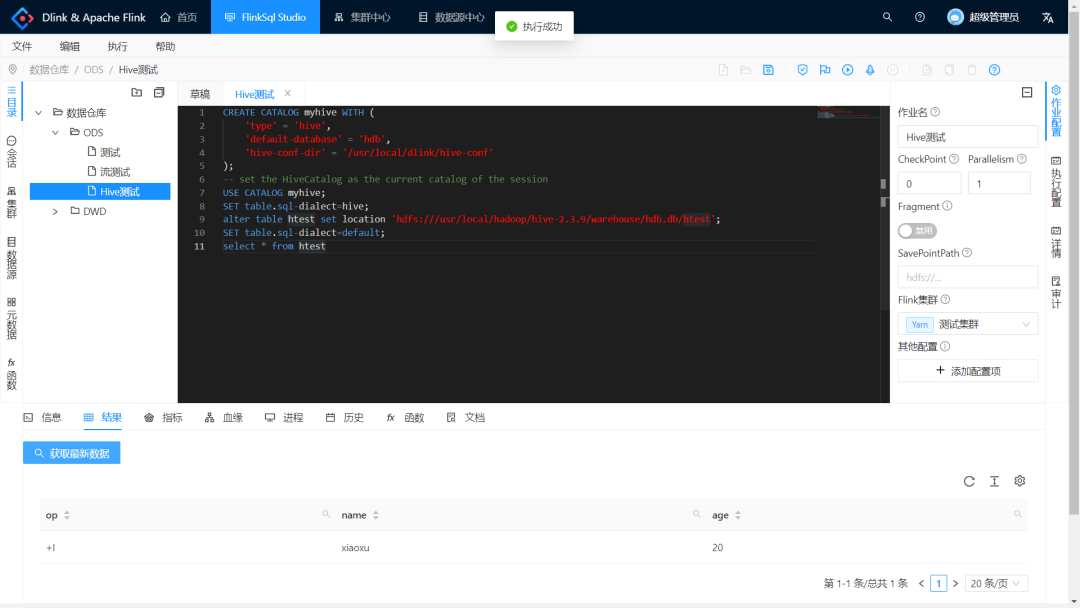
Task: Click the 添加配置项 button
Action: 968,370
